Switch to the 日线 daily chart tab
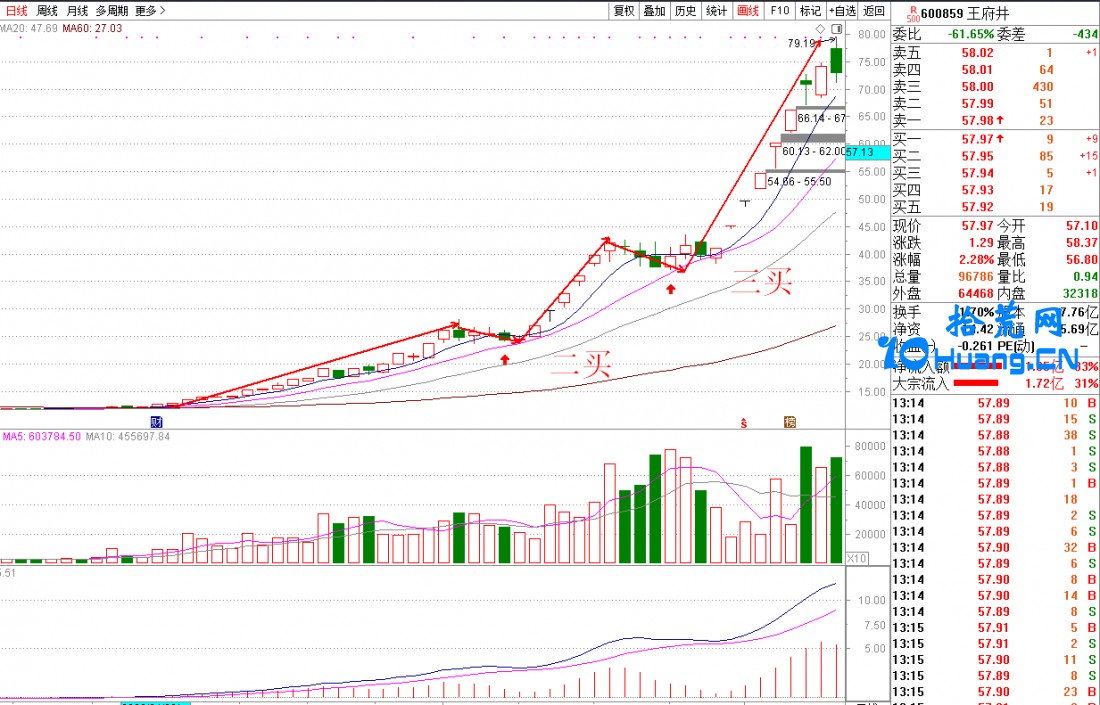This screenshot has height=705, width=1100. click(x=17, y=11)
